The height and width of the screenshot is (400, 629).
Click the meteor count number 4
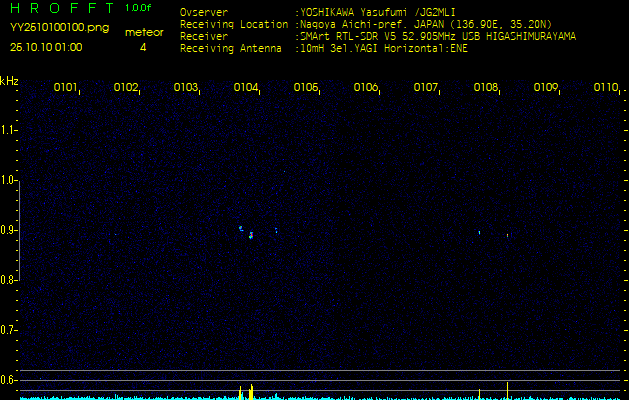pos(143,47)
